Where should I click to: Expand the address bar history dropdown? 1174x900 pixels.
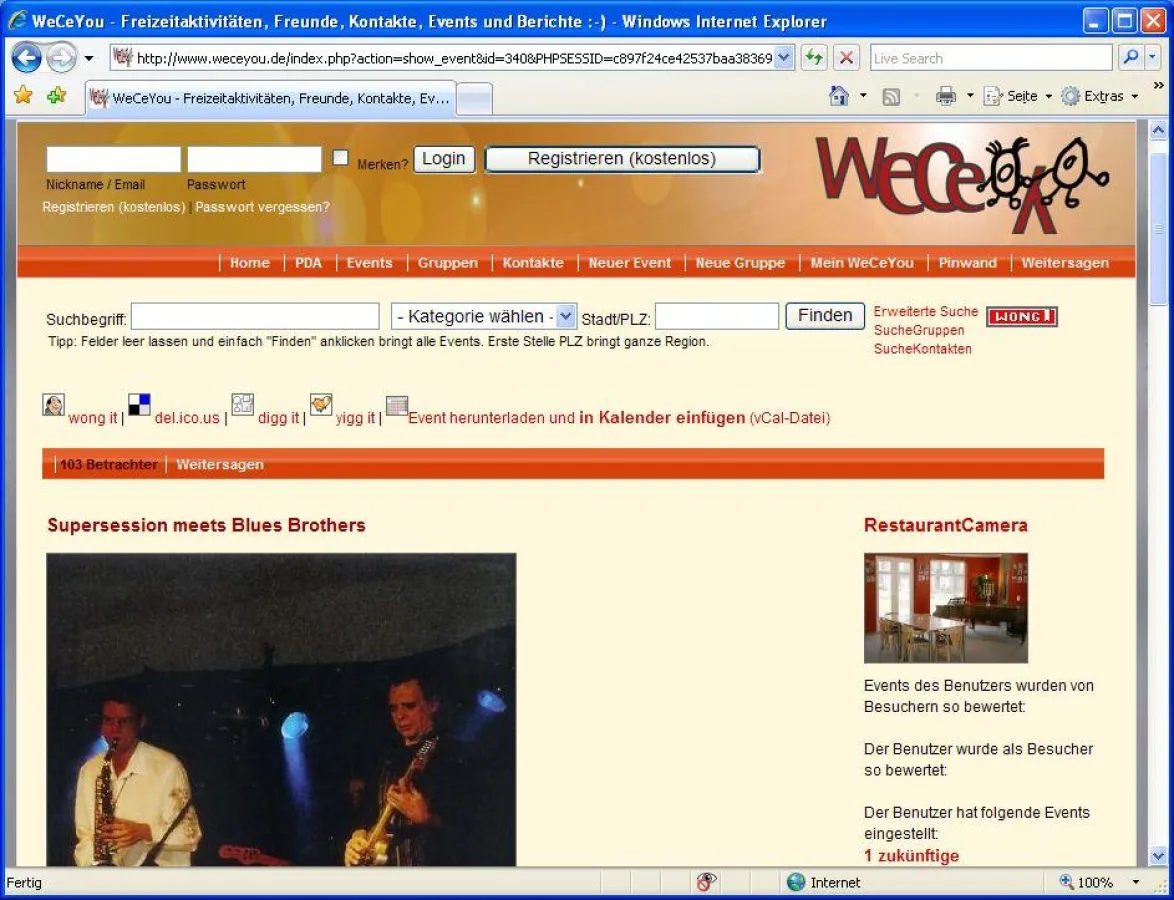point(784,57)
